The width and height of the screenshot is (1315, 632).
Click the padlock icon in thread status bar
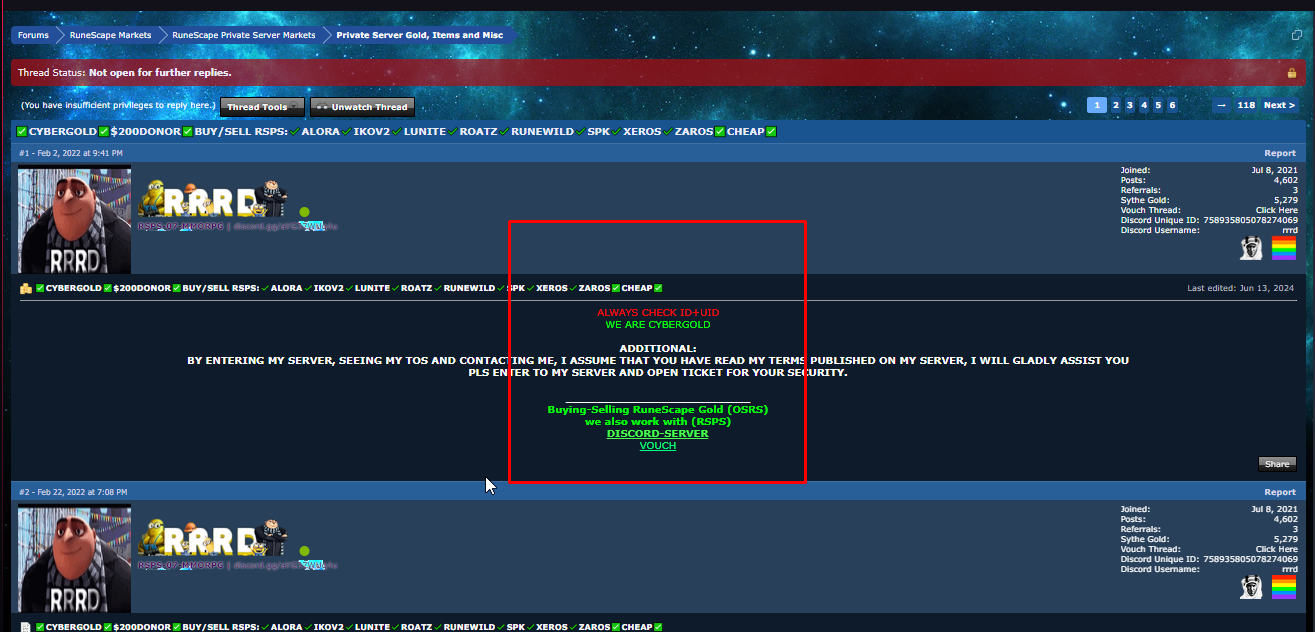(1292, 73)
